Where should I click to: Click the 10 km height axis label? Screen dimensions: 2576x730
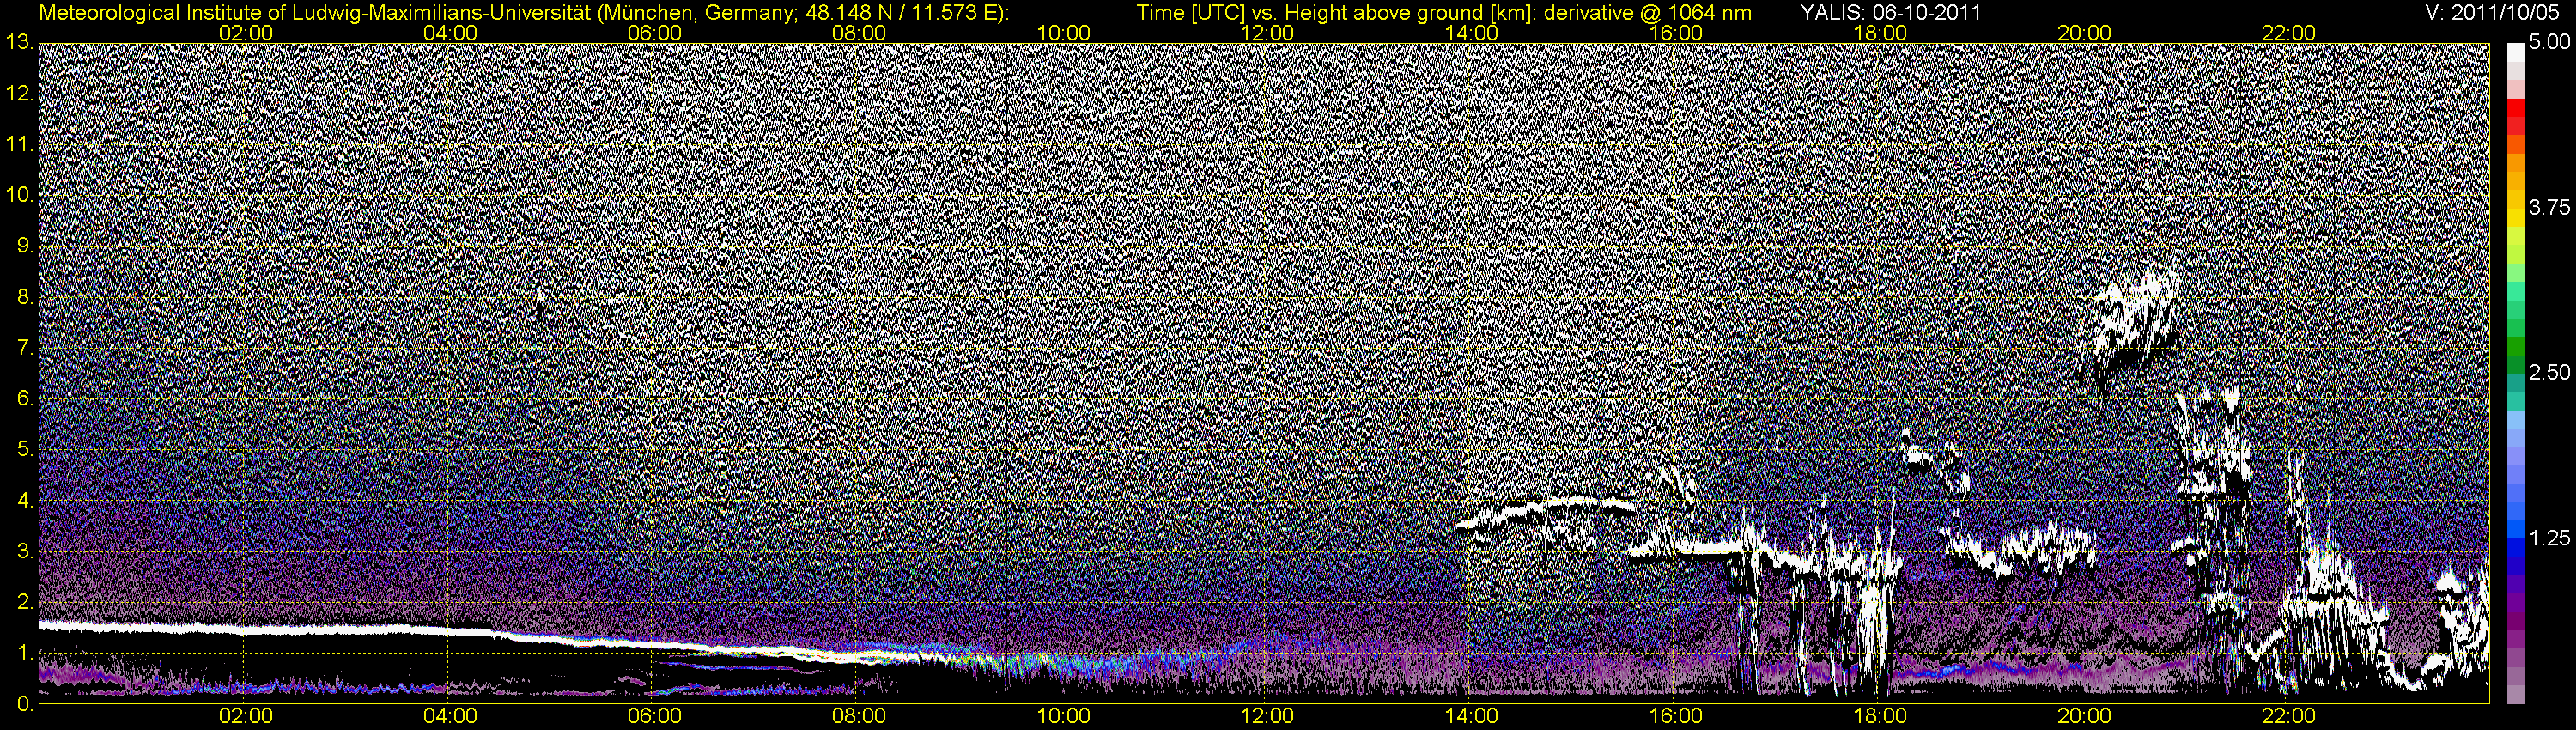point(20,195)
